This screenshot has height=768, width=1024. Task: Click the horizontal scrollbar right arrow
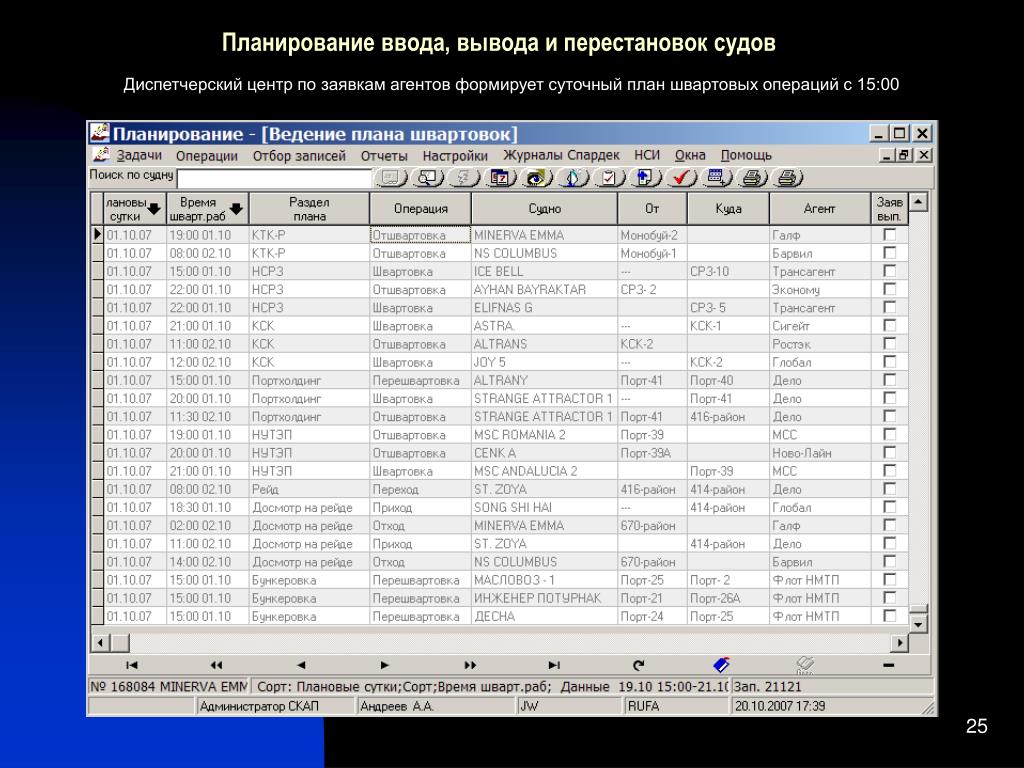coord(900,643)
